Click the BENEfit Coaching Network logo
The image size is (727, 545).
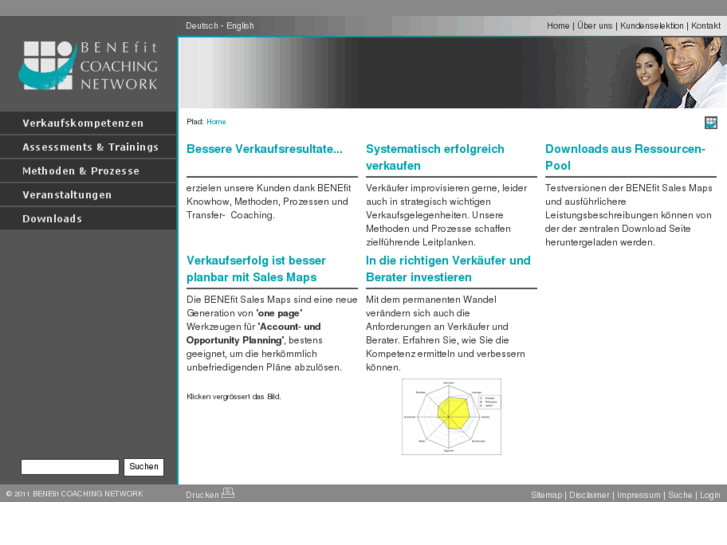coord(88,65)
